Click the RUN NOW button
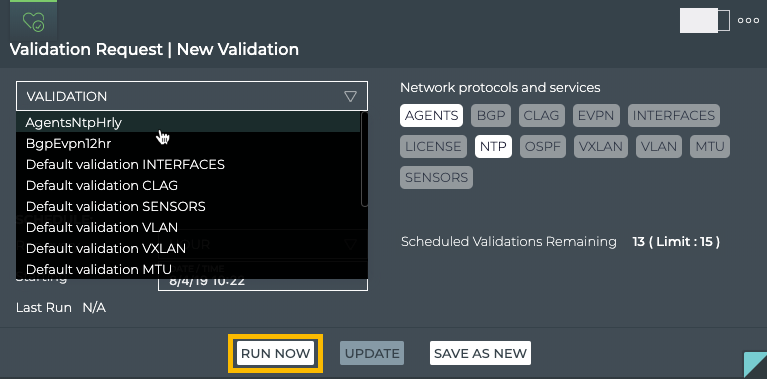Screen dimensions: 767x379 click(275, 353)
